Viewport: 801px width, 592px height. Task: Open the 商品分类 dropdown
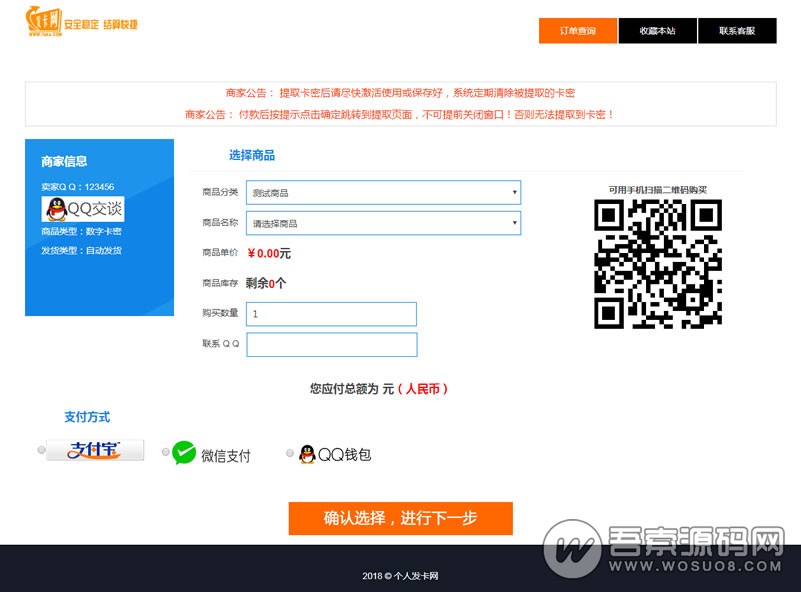(x=384, y=192)
